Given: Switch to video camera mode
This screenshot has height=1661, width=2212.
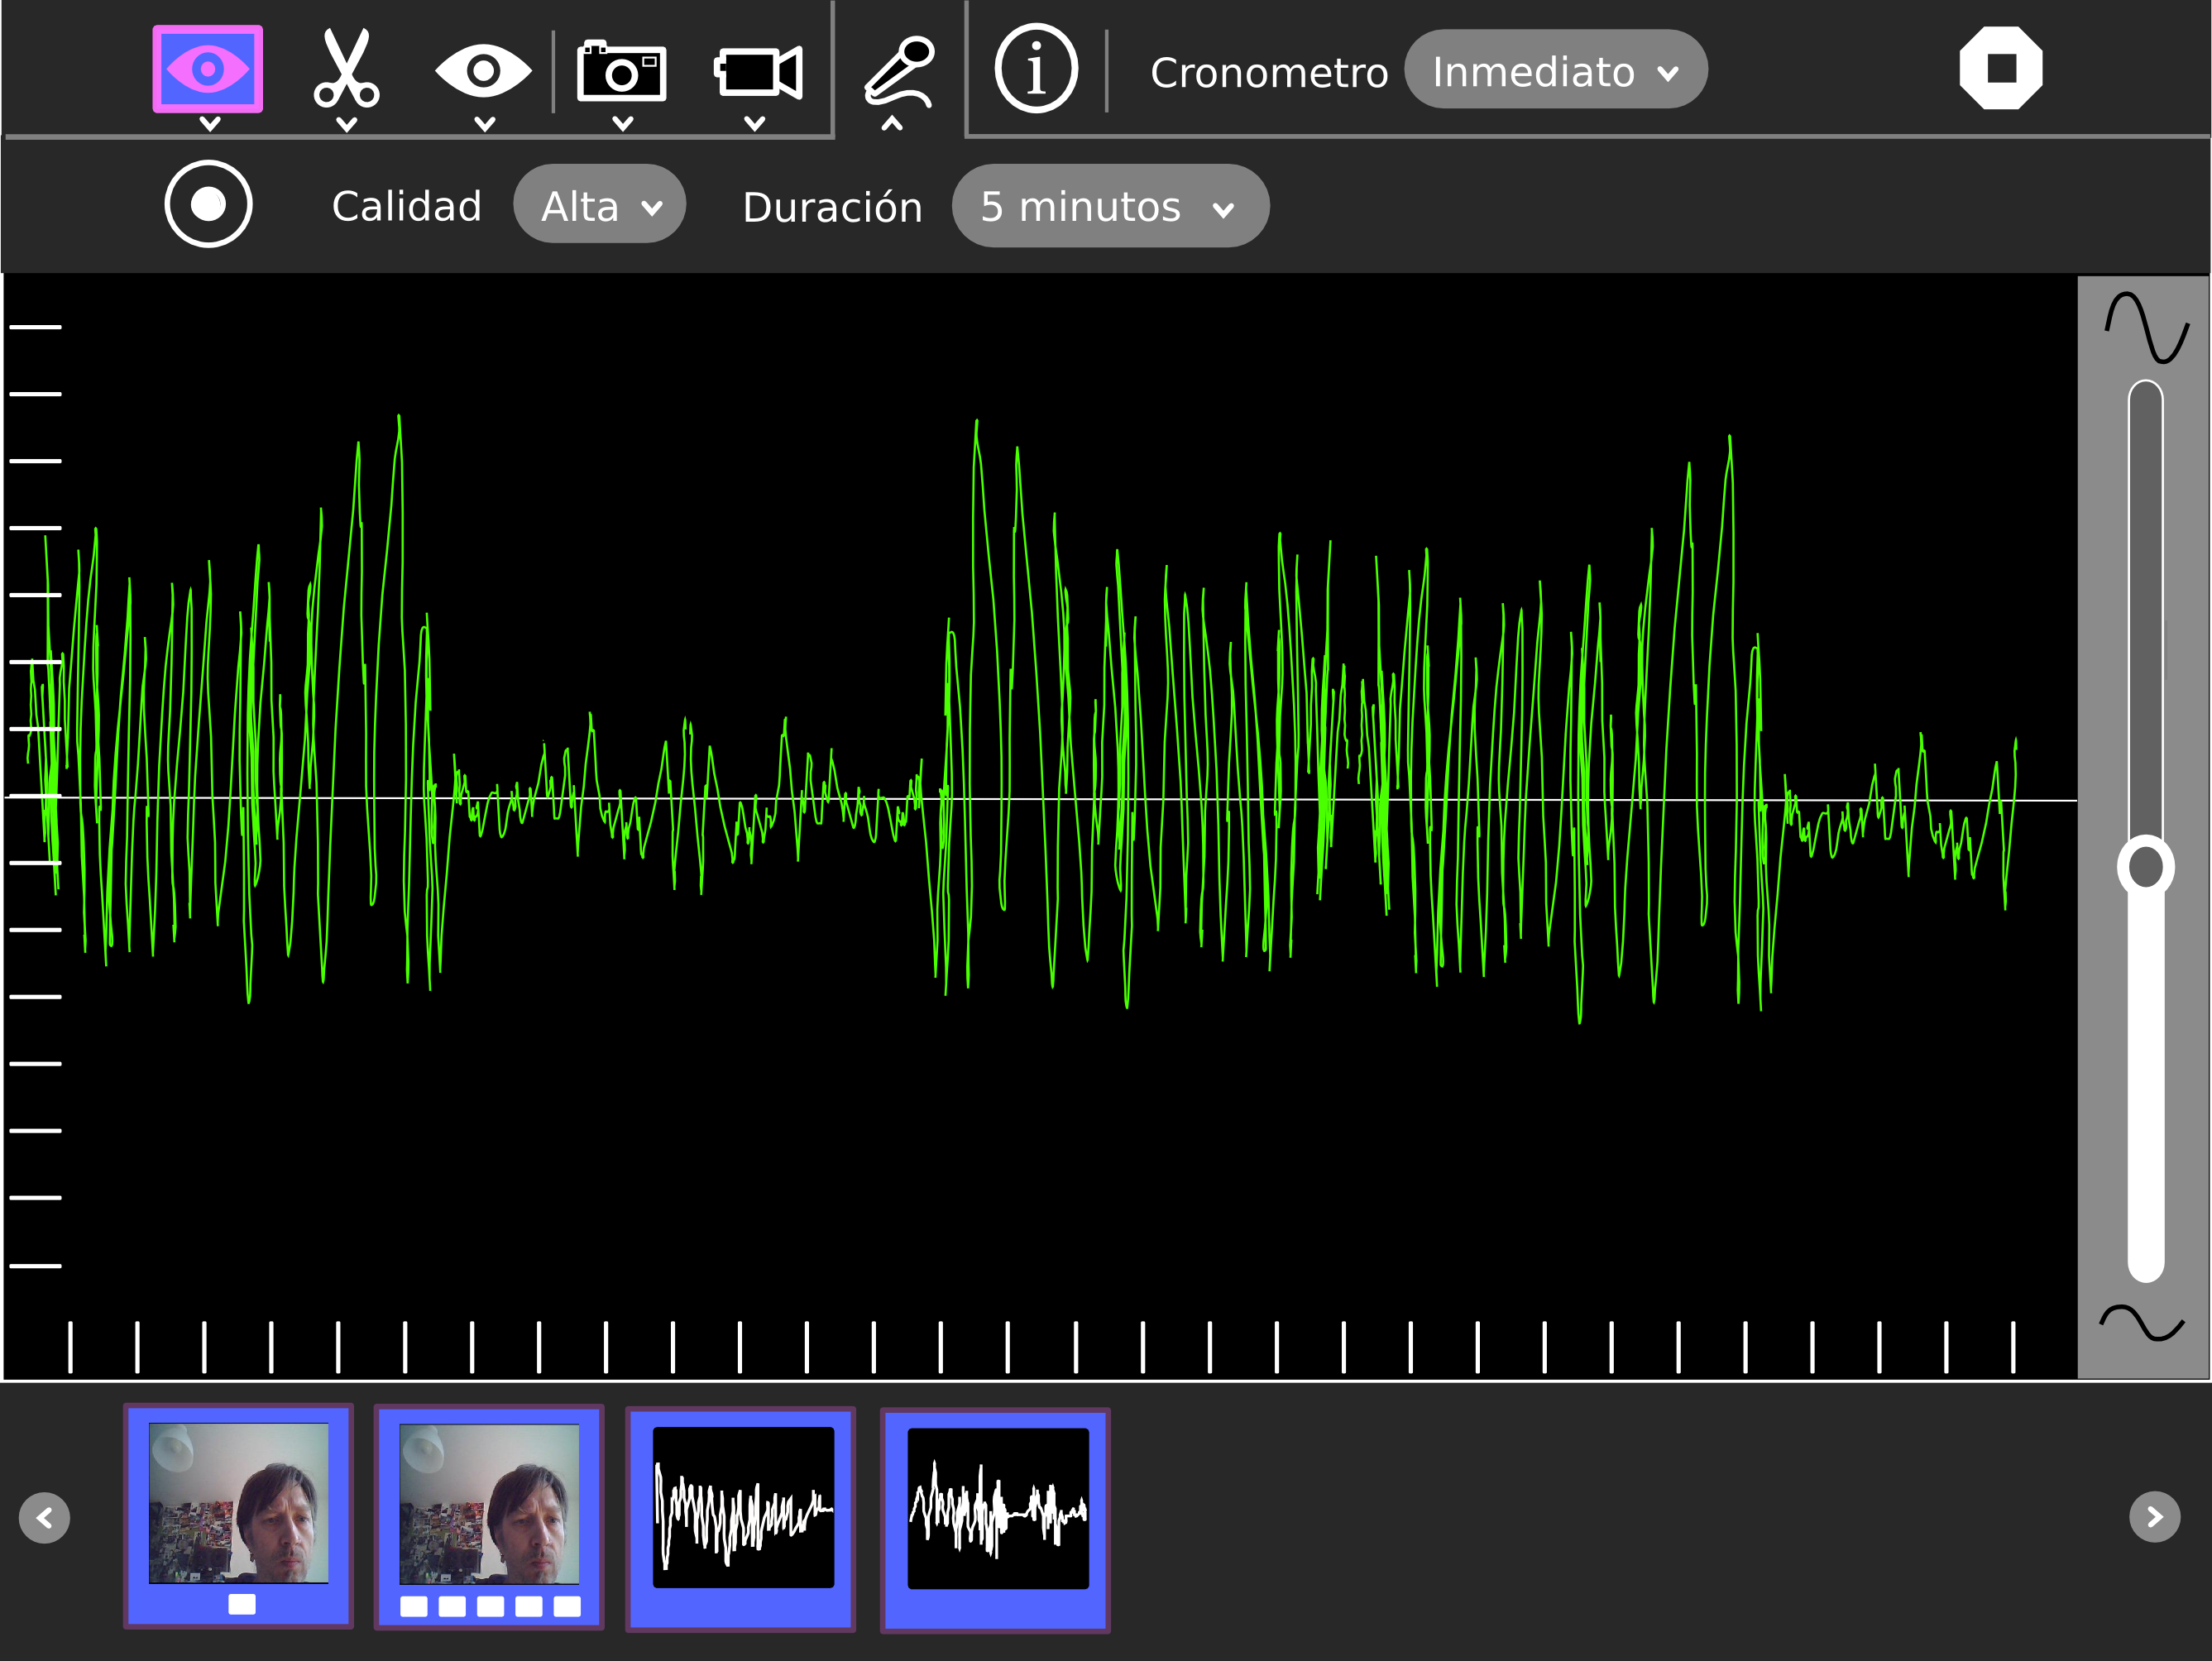Looking at the screenshot, I should [x=757, y=71].
